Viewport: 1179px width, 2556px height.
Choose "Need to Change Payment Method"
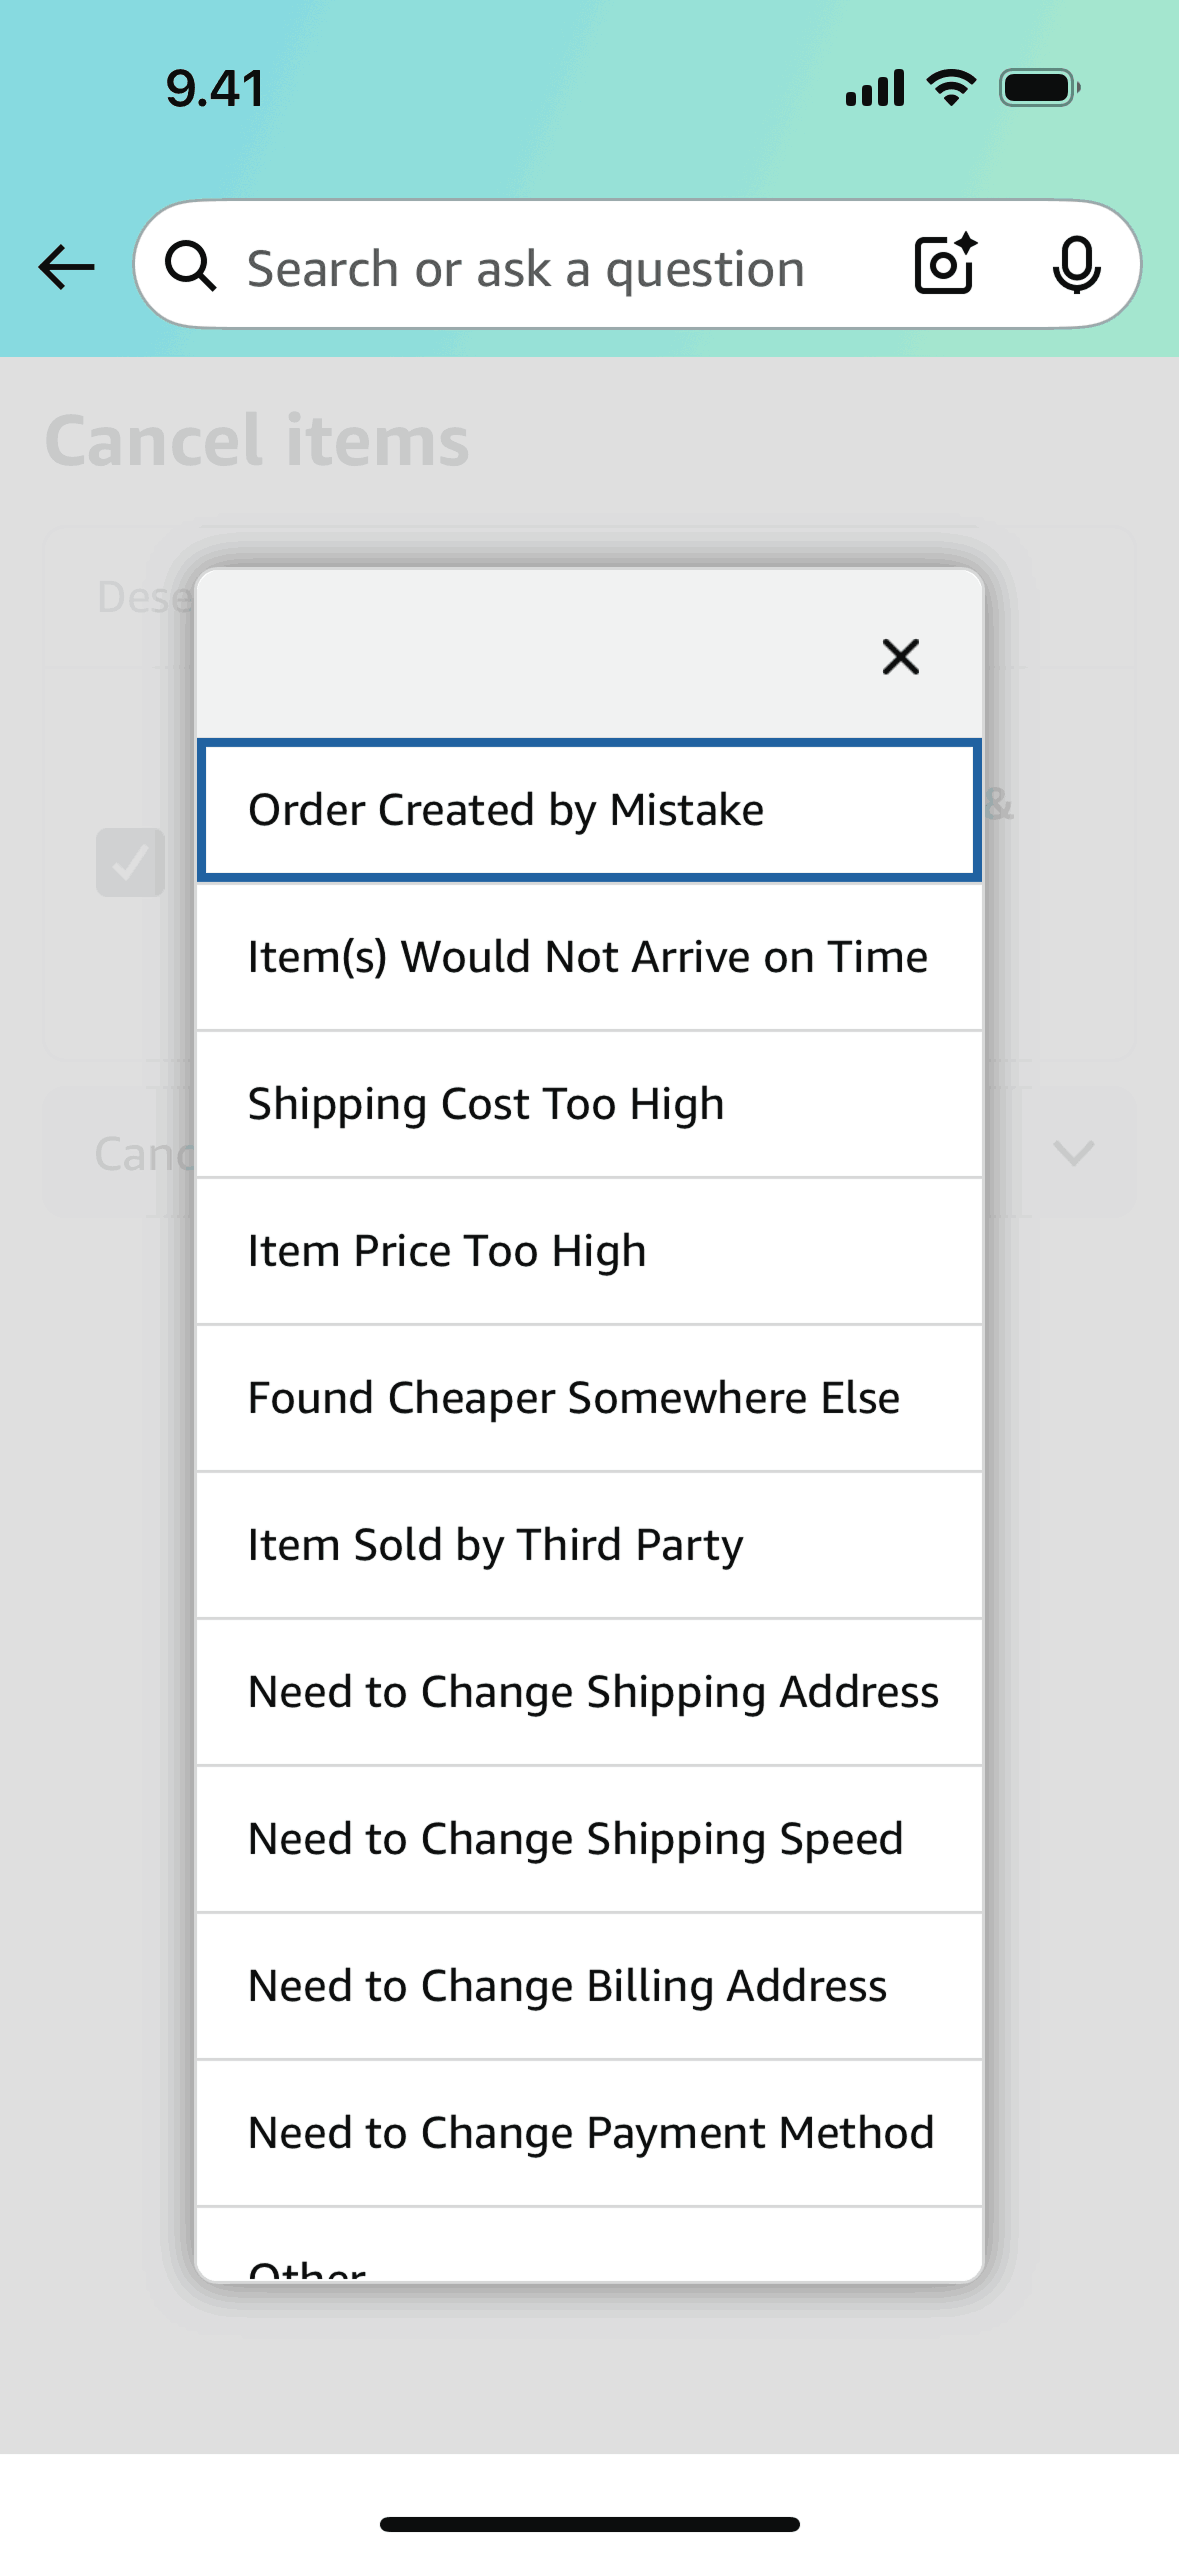[589, 2132]
